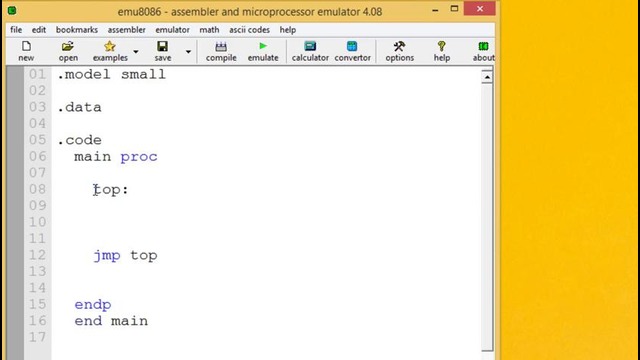This screenshot has width=640, height=360.
Task: Click the emu8086 title bar app icon
Action: click(x=12, y=11)
